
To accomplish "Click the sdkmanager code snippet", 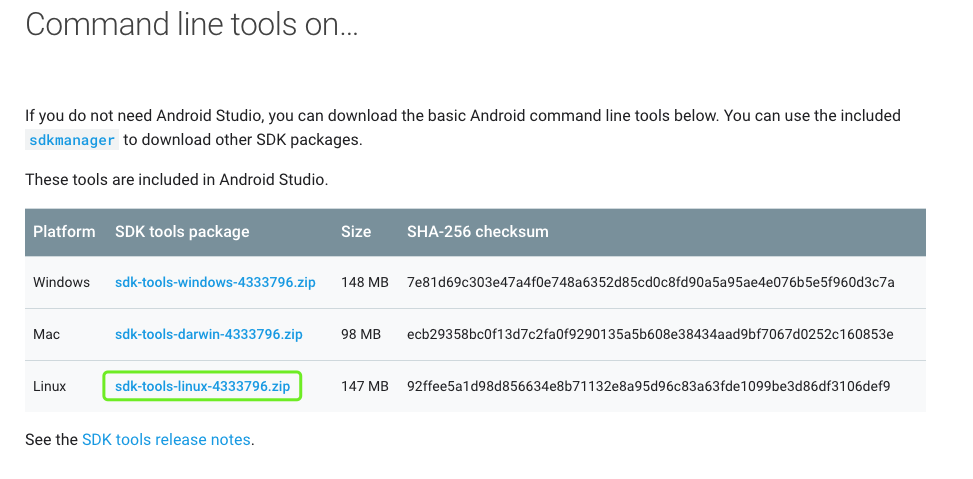I will pos(72,141).
